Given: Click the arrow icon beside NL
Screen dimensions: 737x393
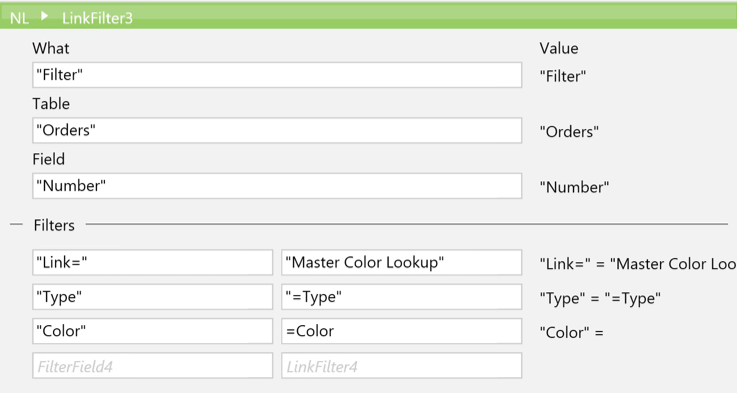Looking at the screenshot, I should tap(44, 16).
